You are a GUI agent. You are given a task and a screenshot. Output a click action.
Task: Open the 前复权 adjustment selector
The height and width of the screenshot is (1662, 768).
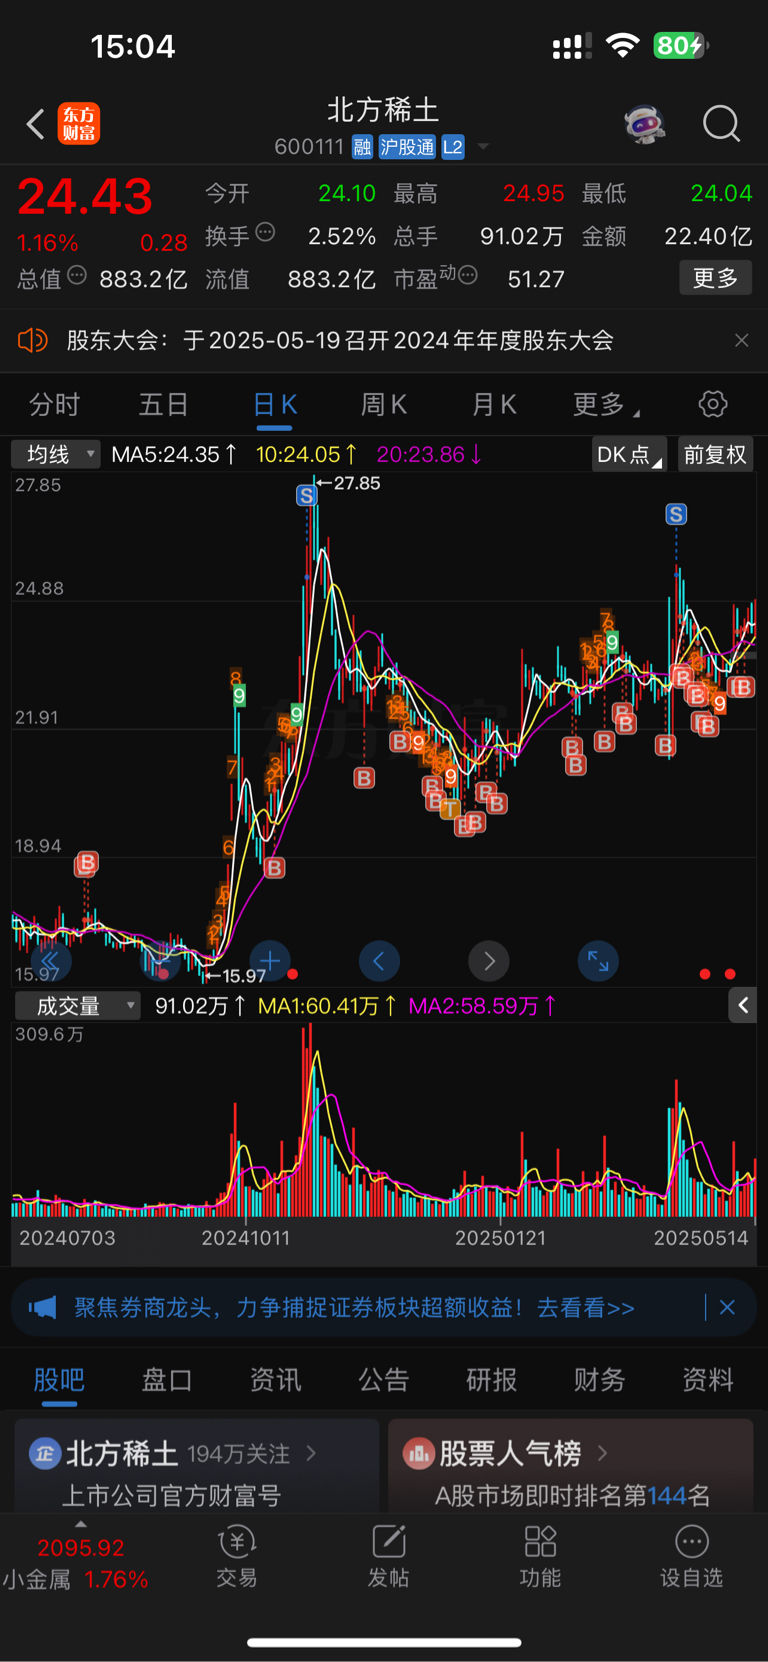[715, 454]
